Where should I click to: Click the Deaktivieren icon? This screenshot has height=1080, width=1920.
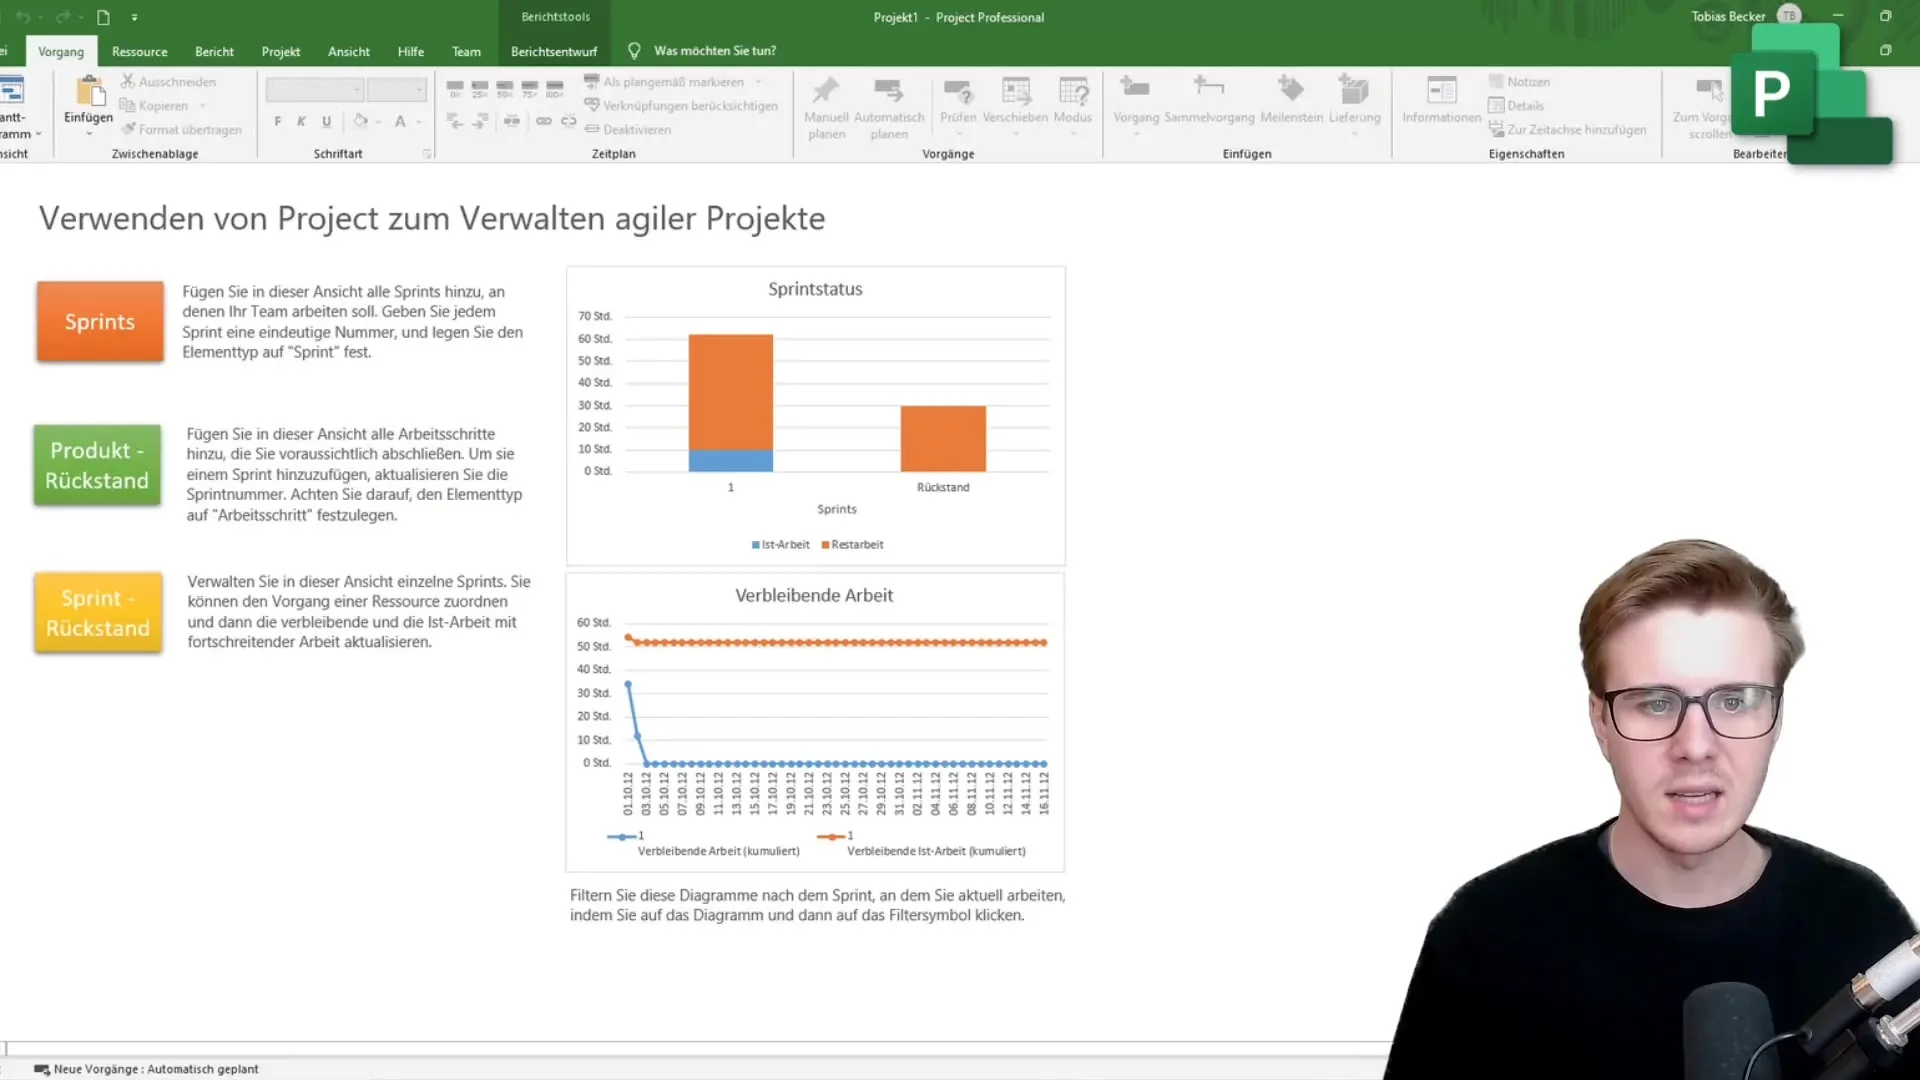[x=592, y=129]
